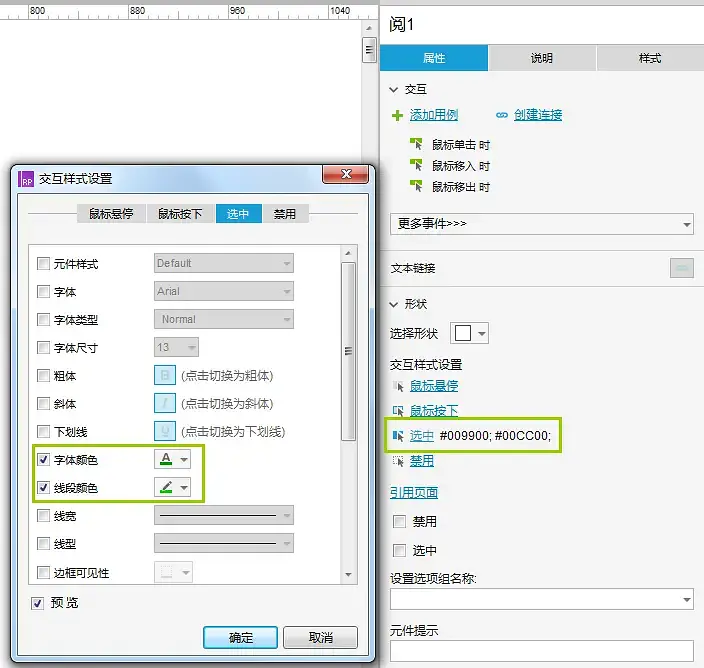
Task: Select the 鼠标移出时 event icon
Action: click(x=416, y=186)
